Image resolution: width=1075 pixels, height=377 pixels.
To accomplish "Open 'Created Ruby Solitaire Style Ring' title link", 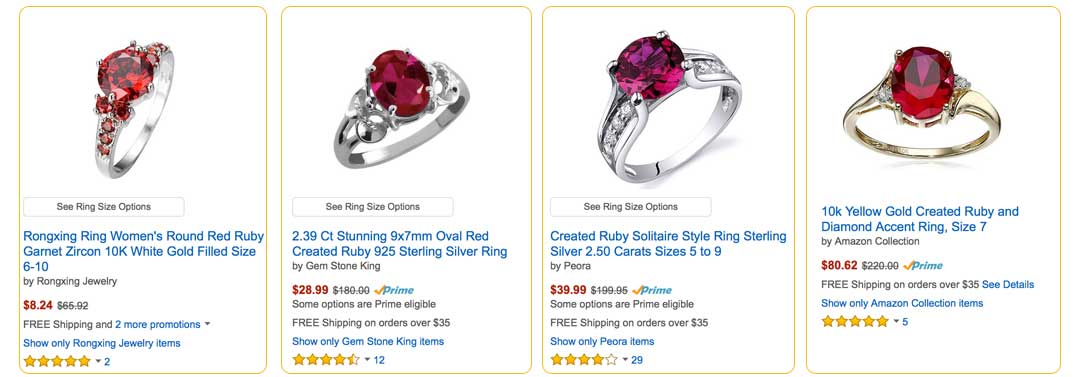I will click(x=668, y=243).
